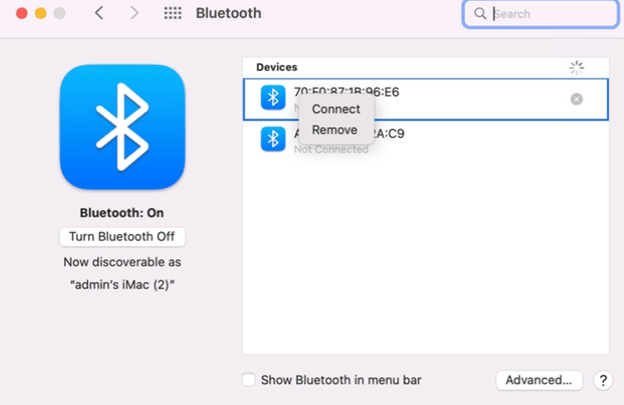The image size is (624, 405).
Task: Click the Devices list header
Action: tap(277, 67)
